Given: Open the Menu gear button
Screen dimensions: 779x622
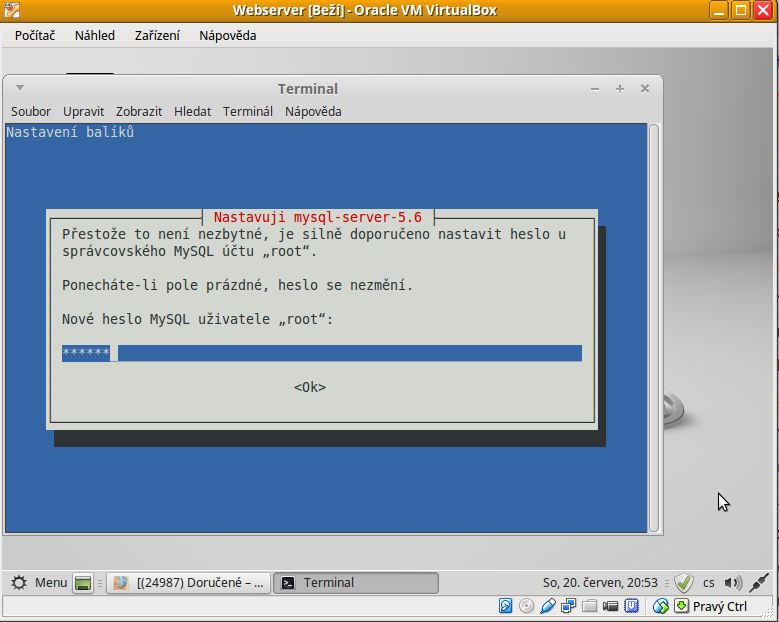Looking at the screenshot, I should [39, 582].
